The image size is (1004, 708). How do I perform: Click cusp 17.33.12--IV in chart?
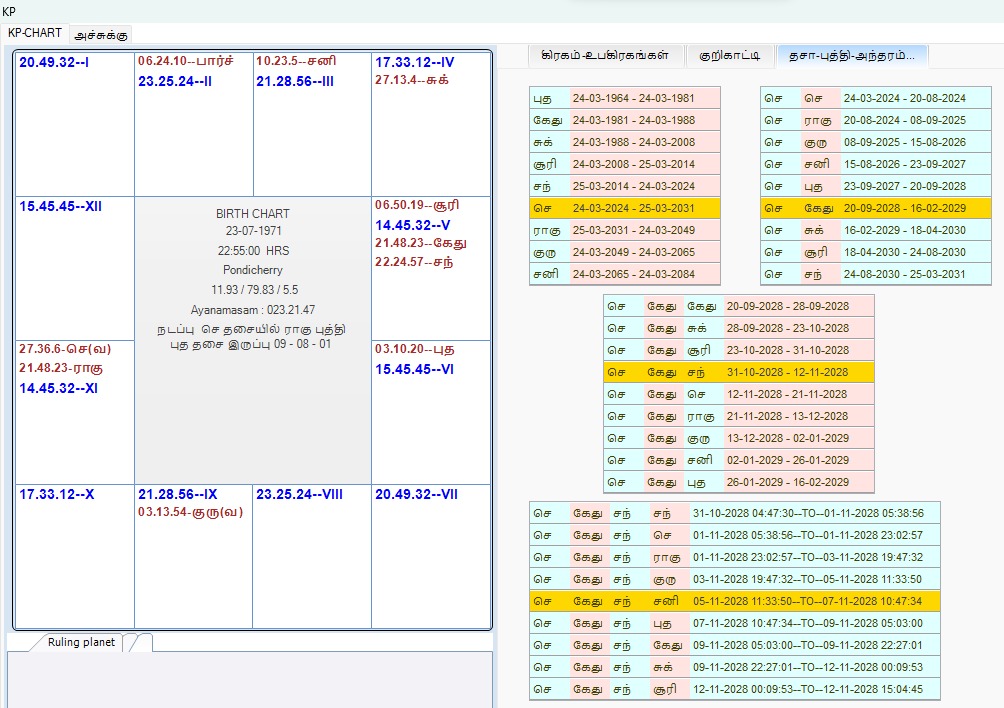point(415,62)
